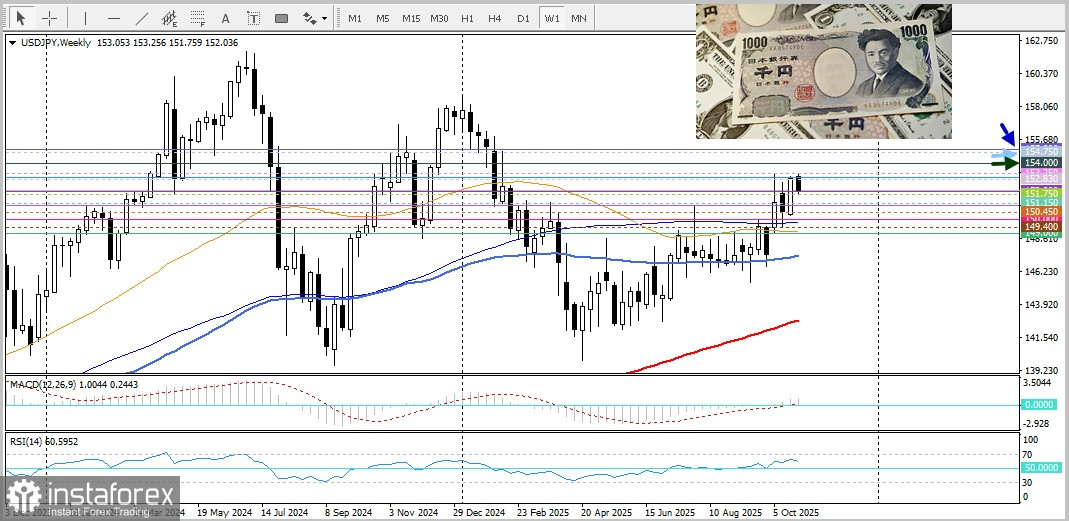The width and height of the screenshot is (1069, 521).
Task: Click the 151.750 price level label
Action: point(1040,194)
